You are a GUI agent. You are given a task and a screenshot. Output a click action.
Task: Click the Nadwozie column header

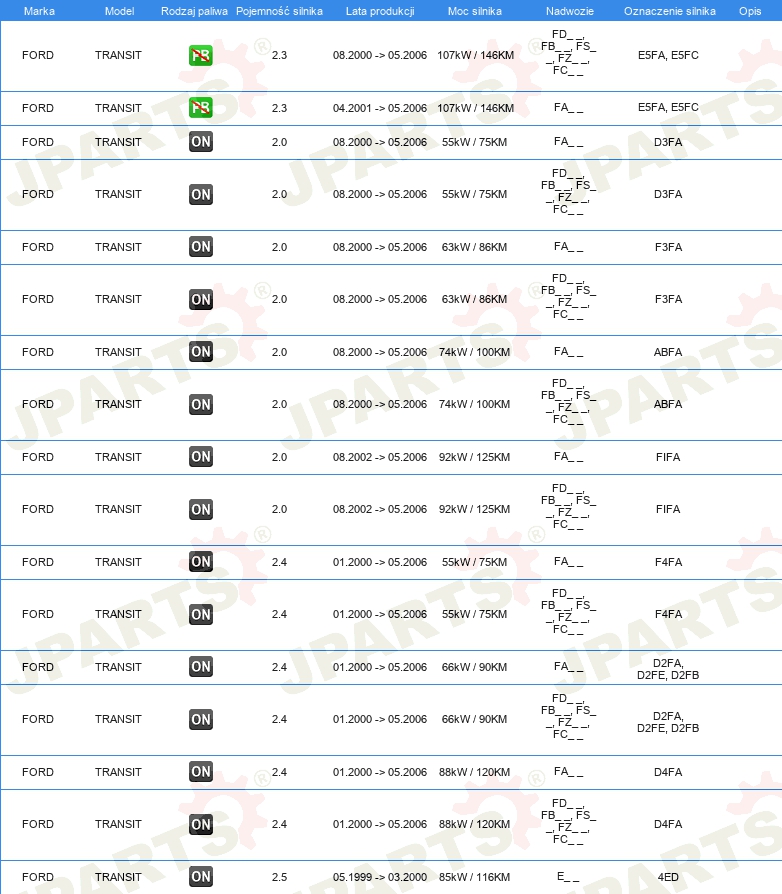(x=570, y=11)
